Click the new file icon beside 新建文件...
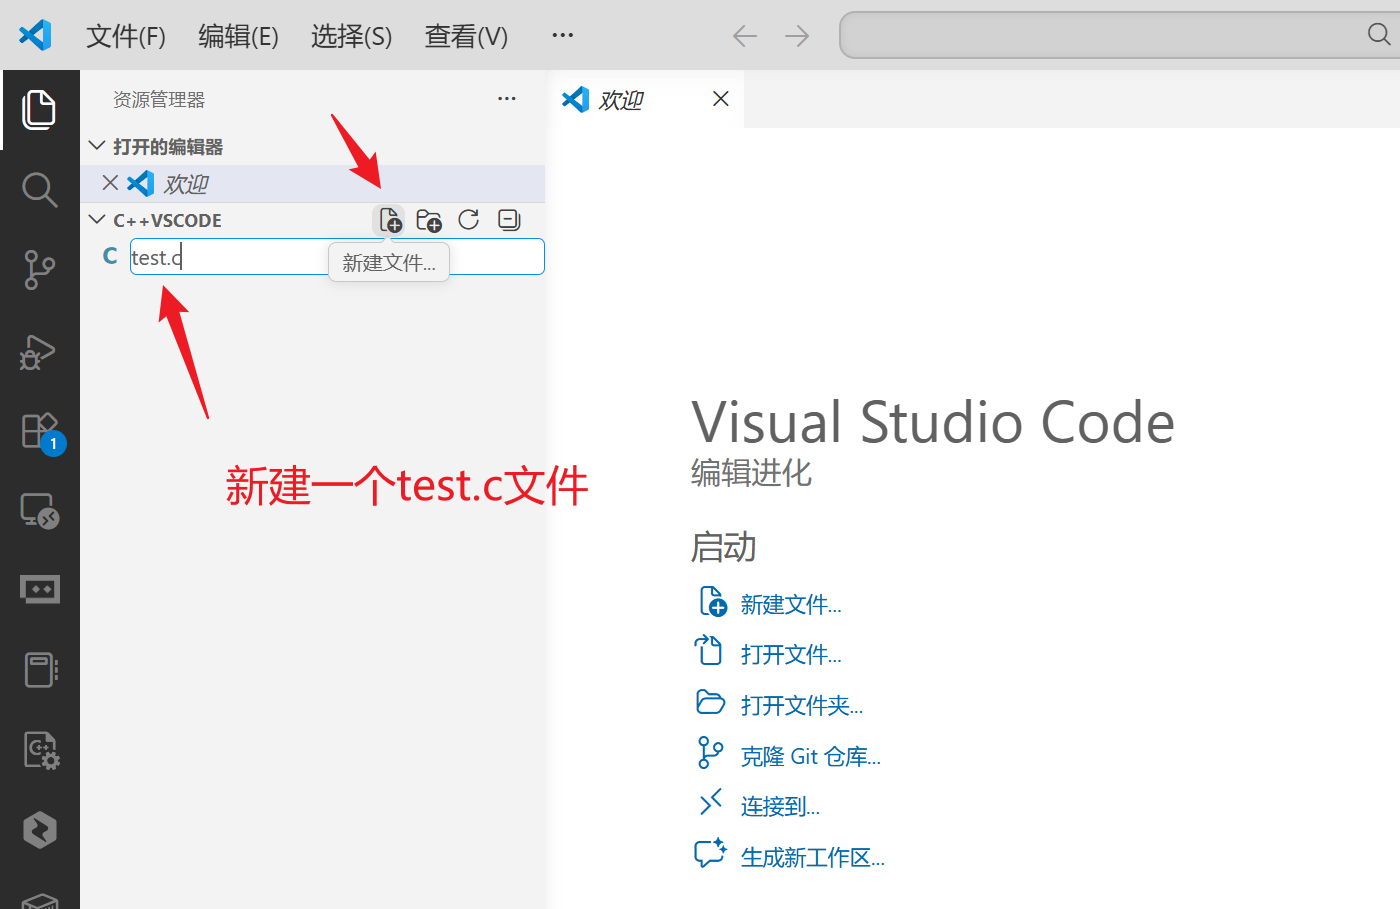This screenshot has height=909, width=1400. tap(712, 602)
